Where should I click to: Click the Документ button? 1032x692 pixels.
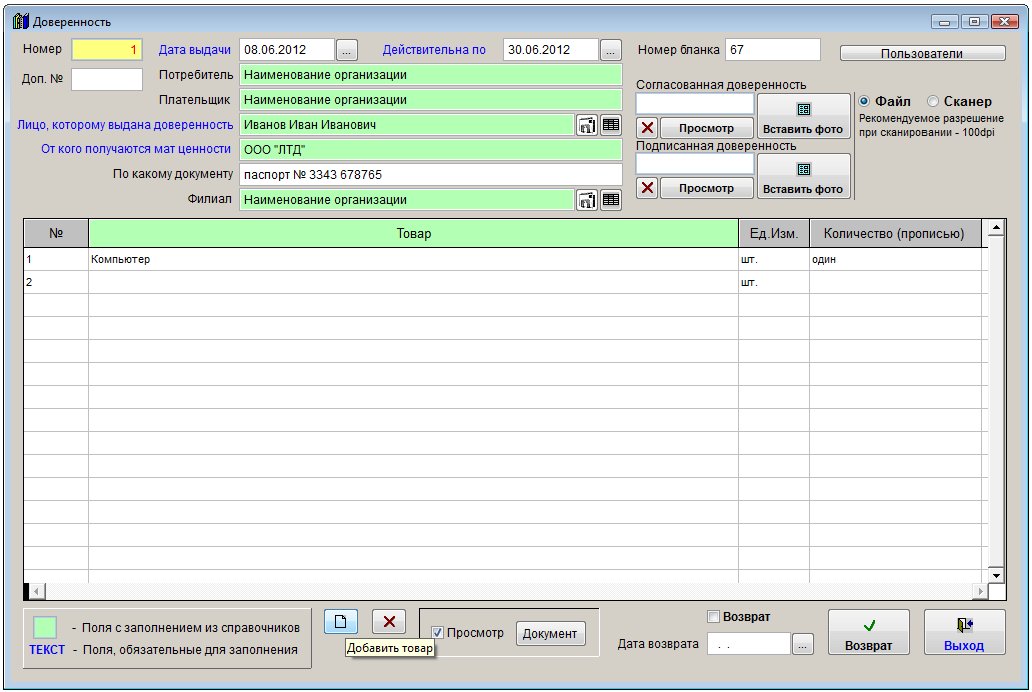[550, 633]
